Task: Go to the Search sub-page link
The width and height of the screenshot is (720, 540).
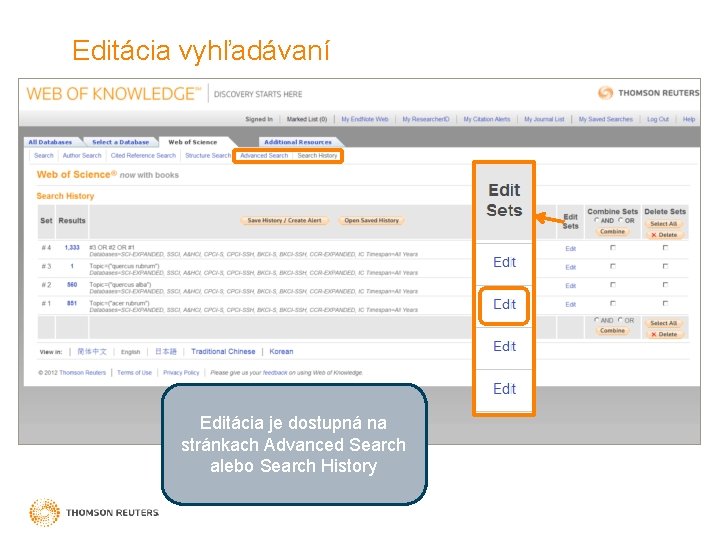Action: pos(44,156)
